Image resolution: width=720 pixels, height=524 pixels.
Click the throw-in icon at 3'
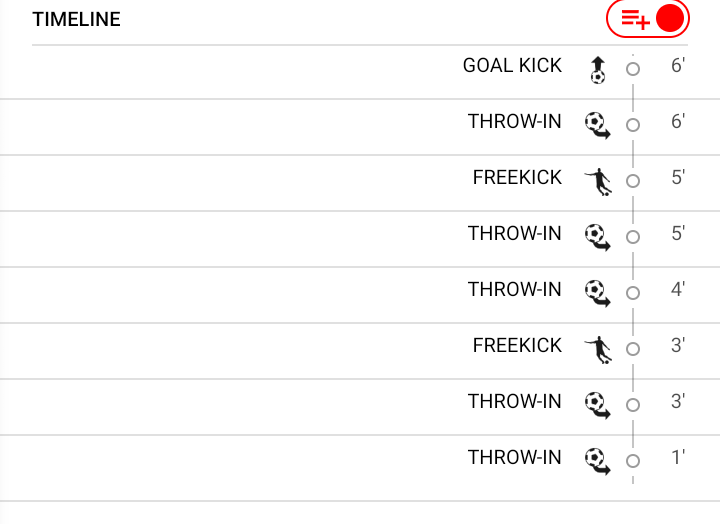pos(597,404)
